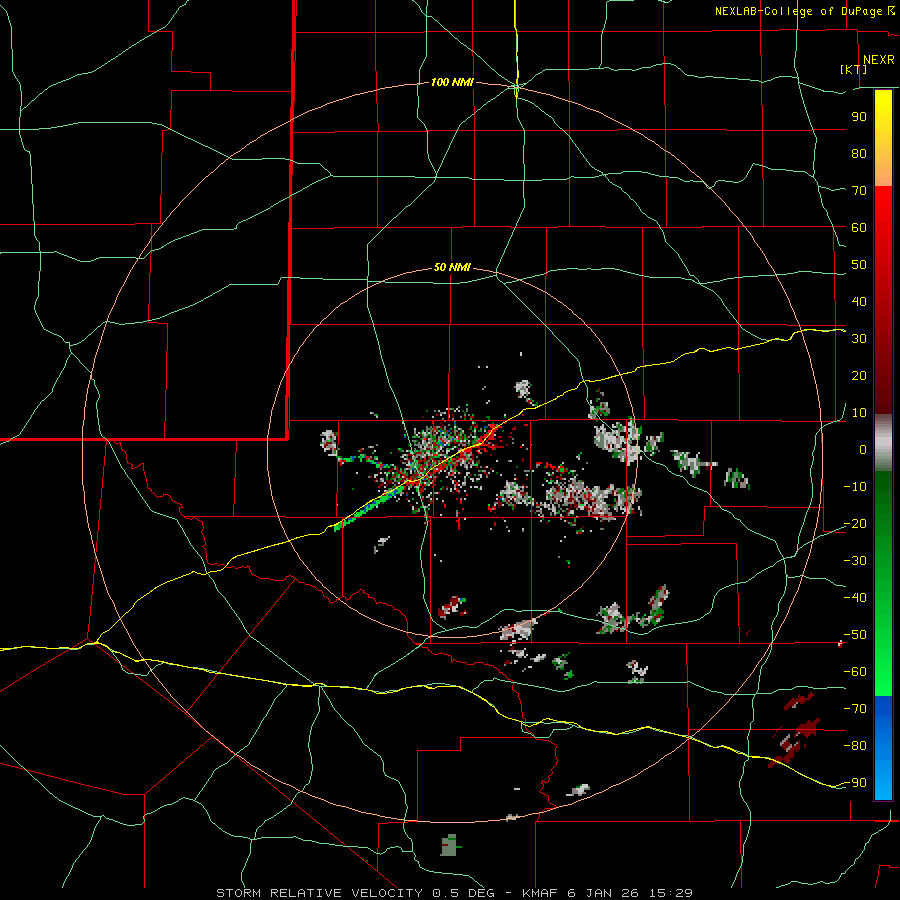Click the 80 value on velocity scale
The image size is (900, 900).
(859, 154)
